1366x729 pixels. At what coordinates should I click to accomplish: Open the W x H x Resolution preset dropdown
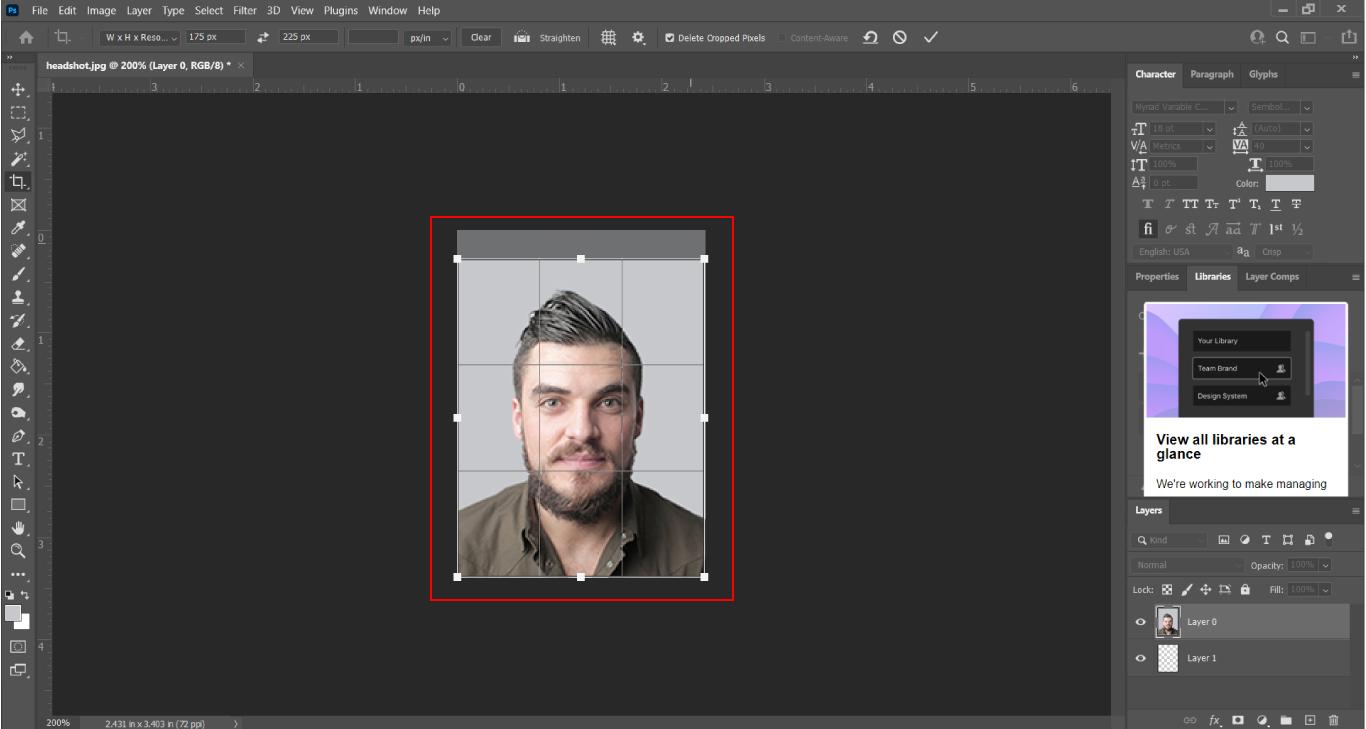pyautogui.click(x=141, y=37)
